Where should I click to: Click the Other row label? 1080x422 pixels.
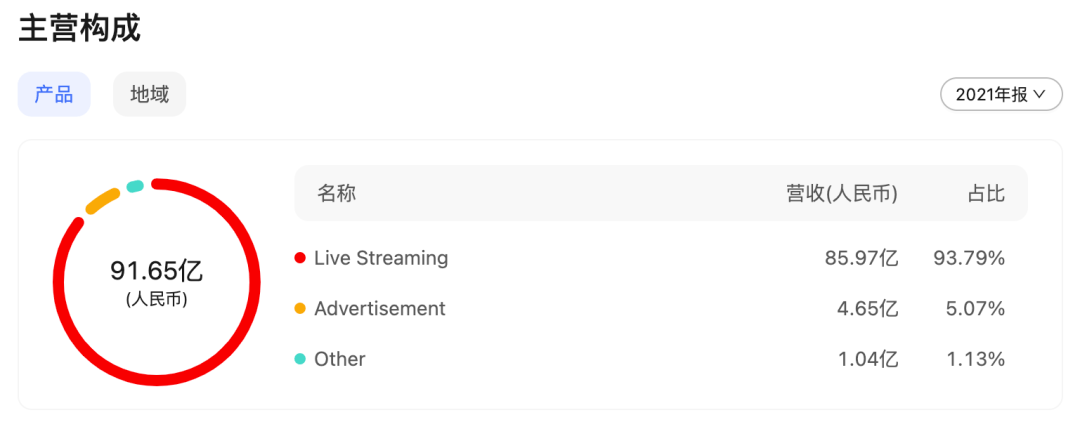[340, 359]
